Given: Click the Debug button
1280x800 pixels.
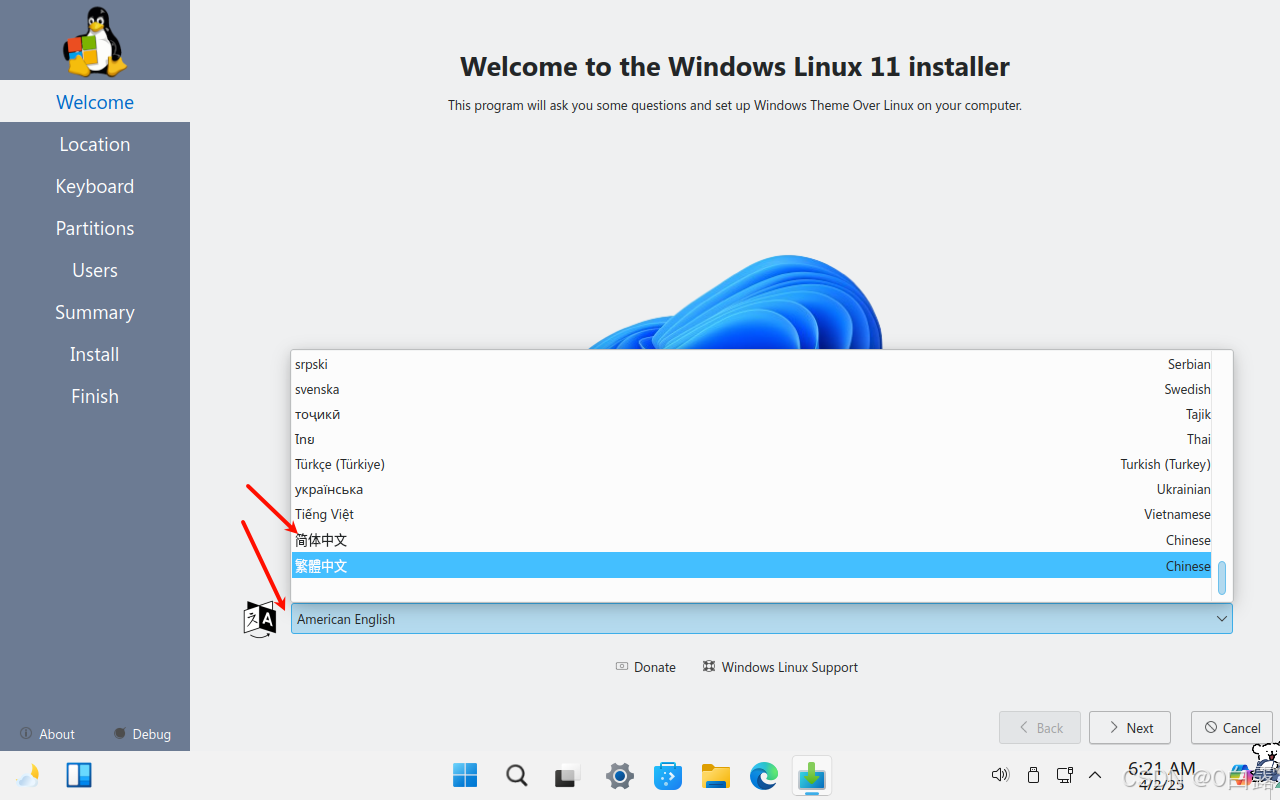Looking at the screenshot, I should (x=142, y=734).
